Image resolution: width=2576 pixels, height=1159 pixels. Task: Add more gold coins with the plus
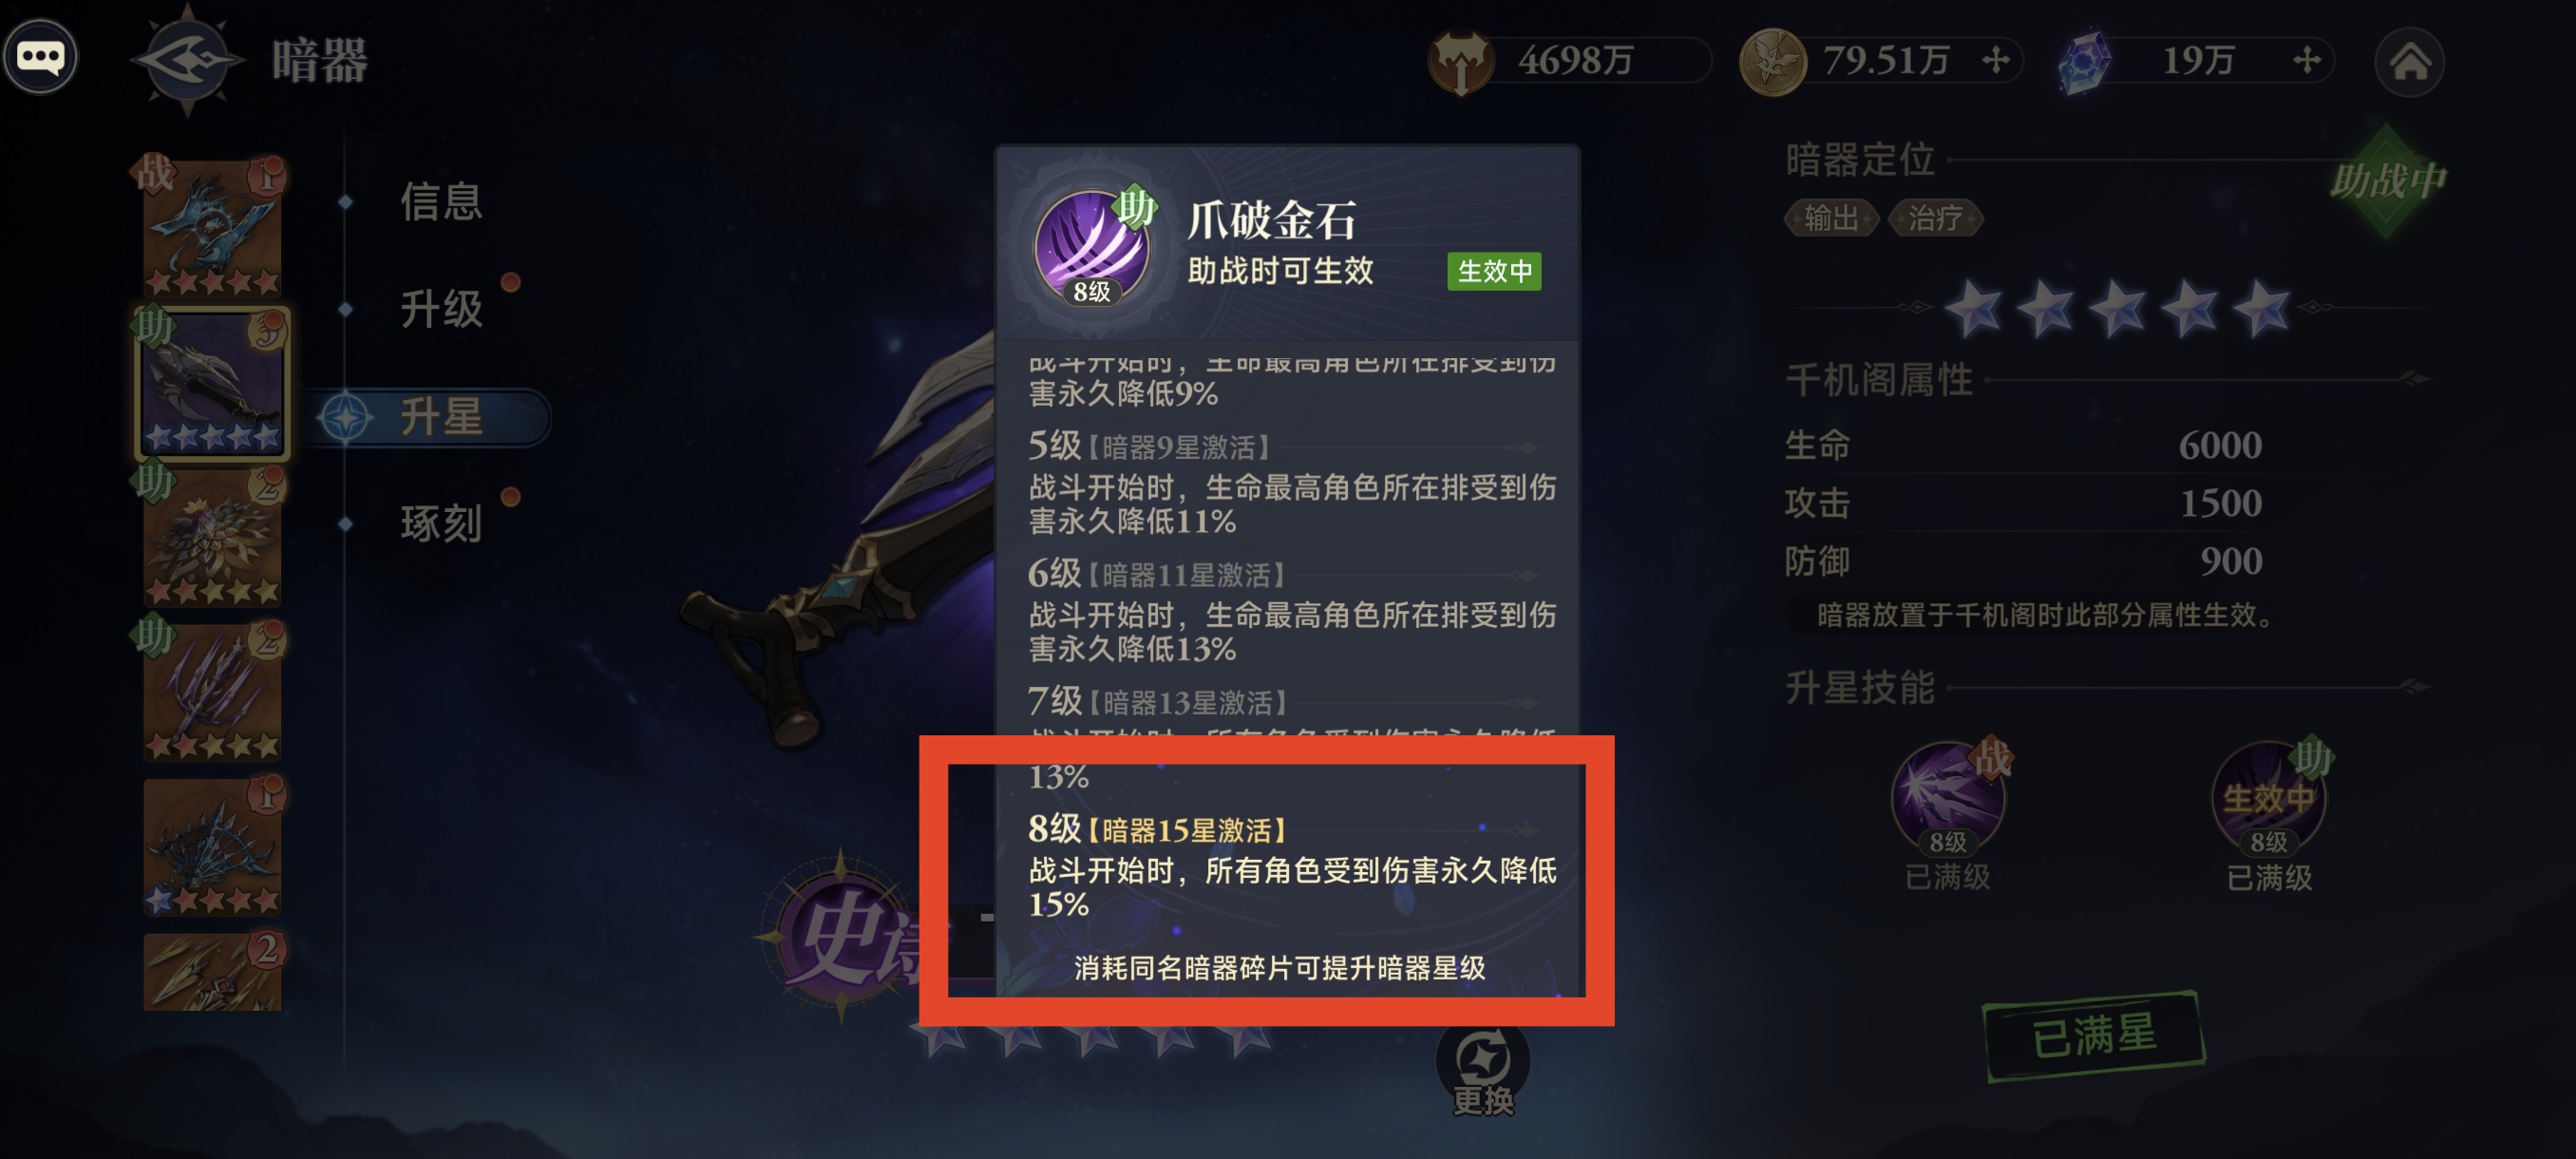coord(1995,61)
